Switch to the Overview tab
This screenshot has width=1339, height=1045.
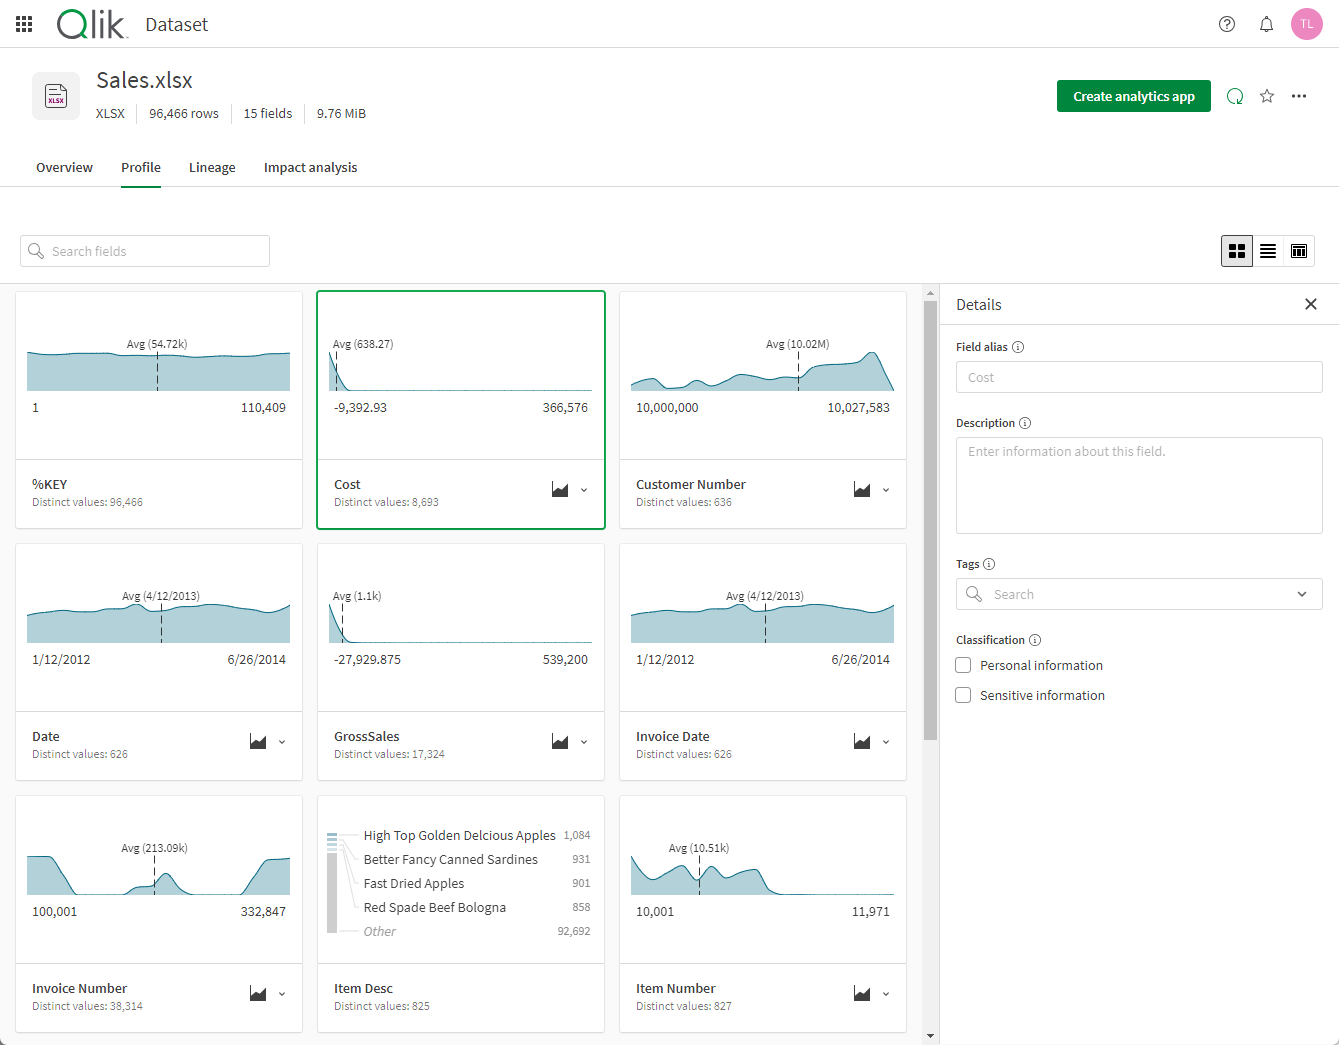point(64,168)
